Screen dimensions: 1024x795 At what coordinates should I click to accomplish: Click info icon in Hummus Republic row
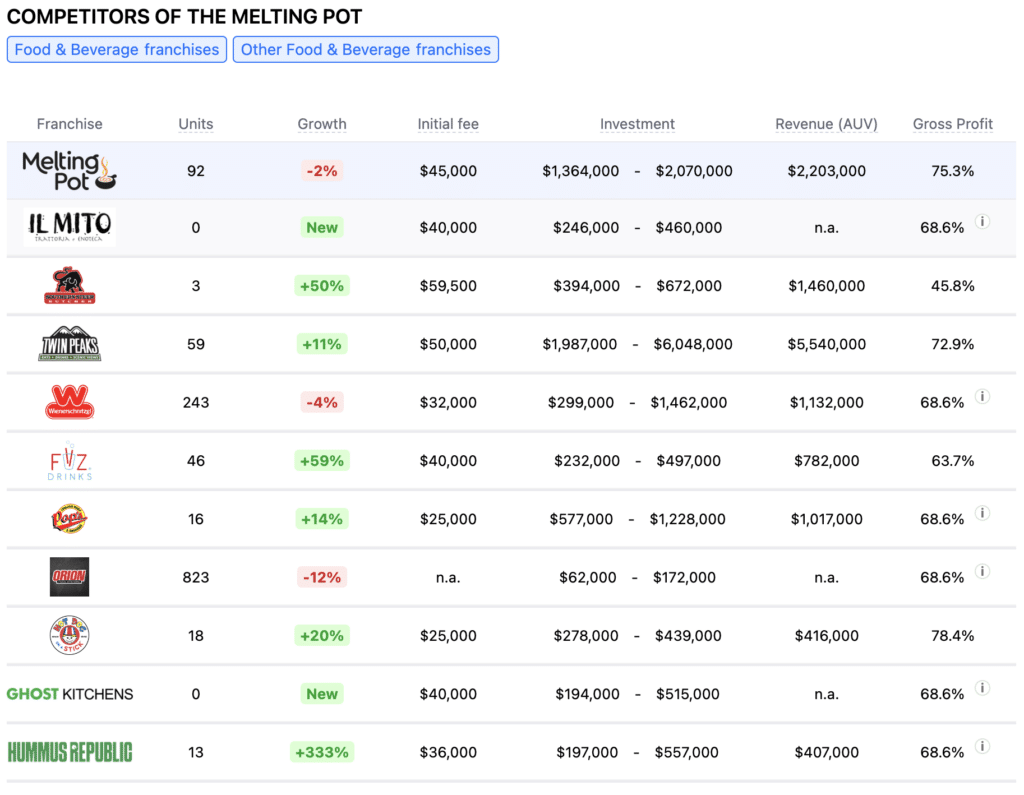pos(982,746)
